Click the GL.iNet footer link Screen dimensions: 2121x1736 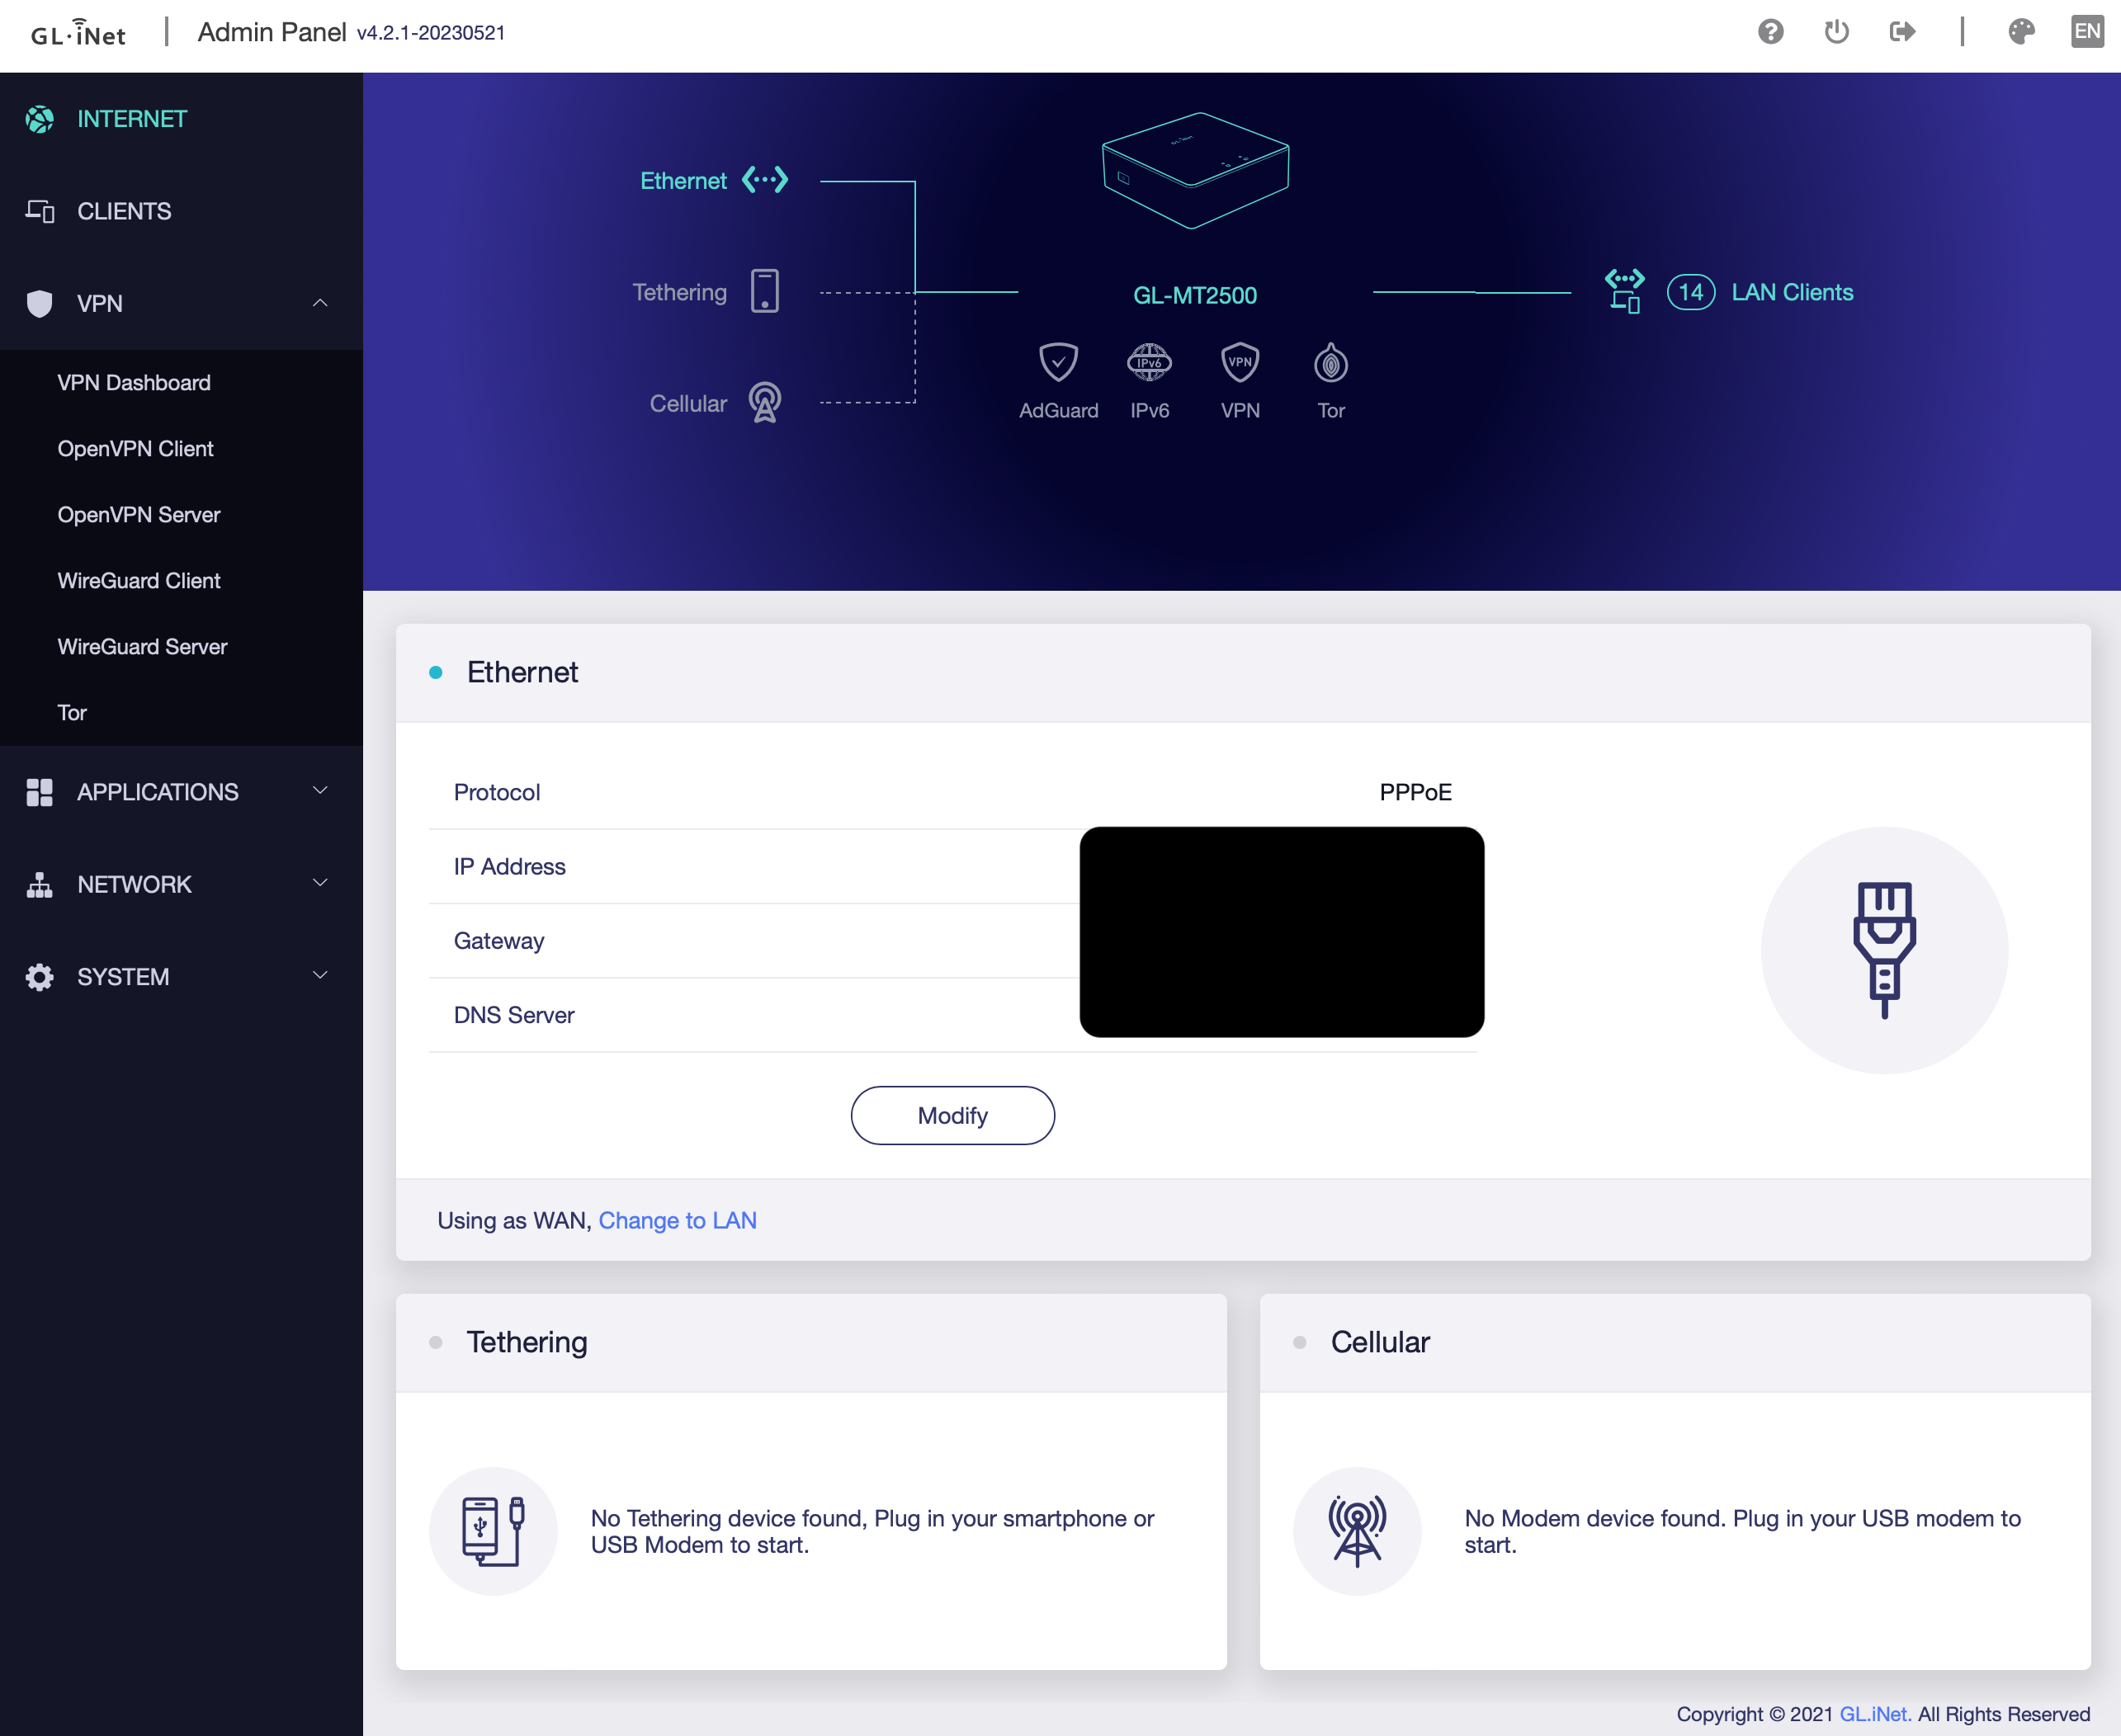[1875, 1714]
